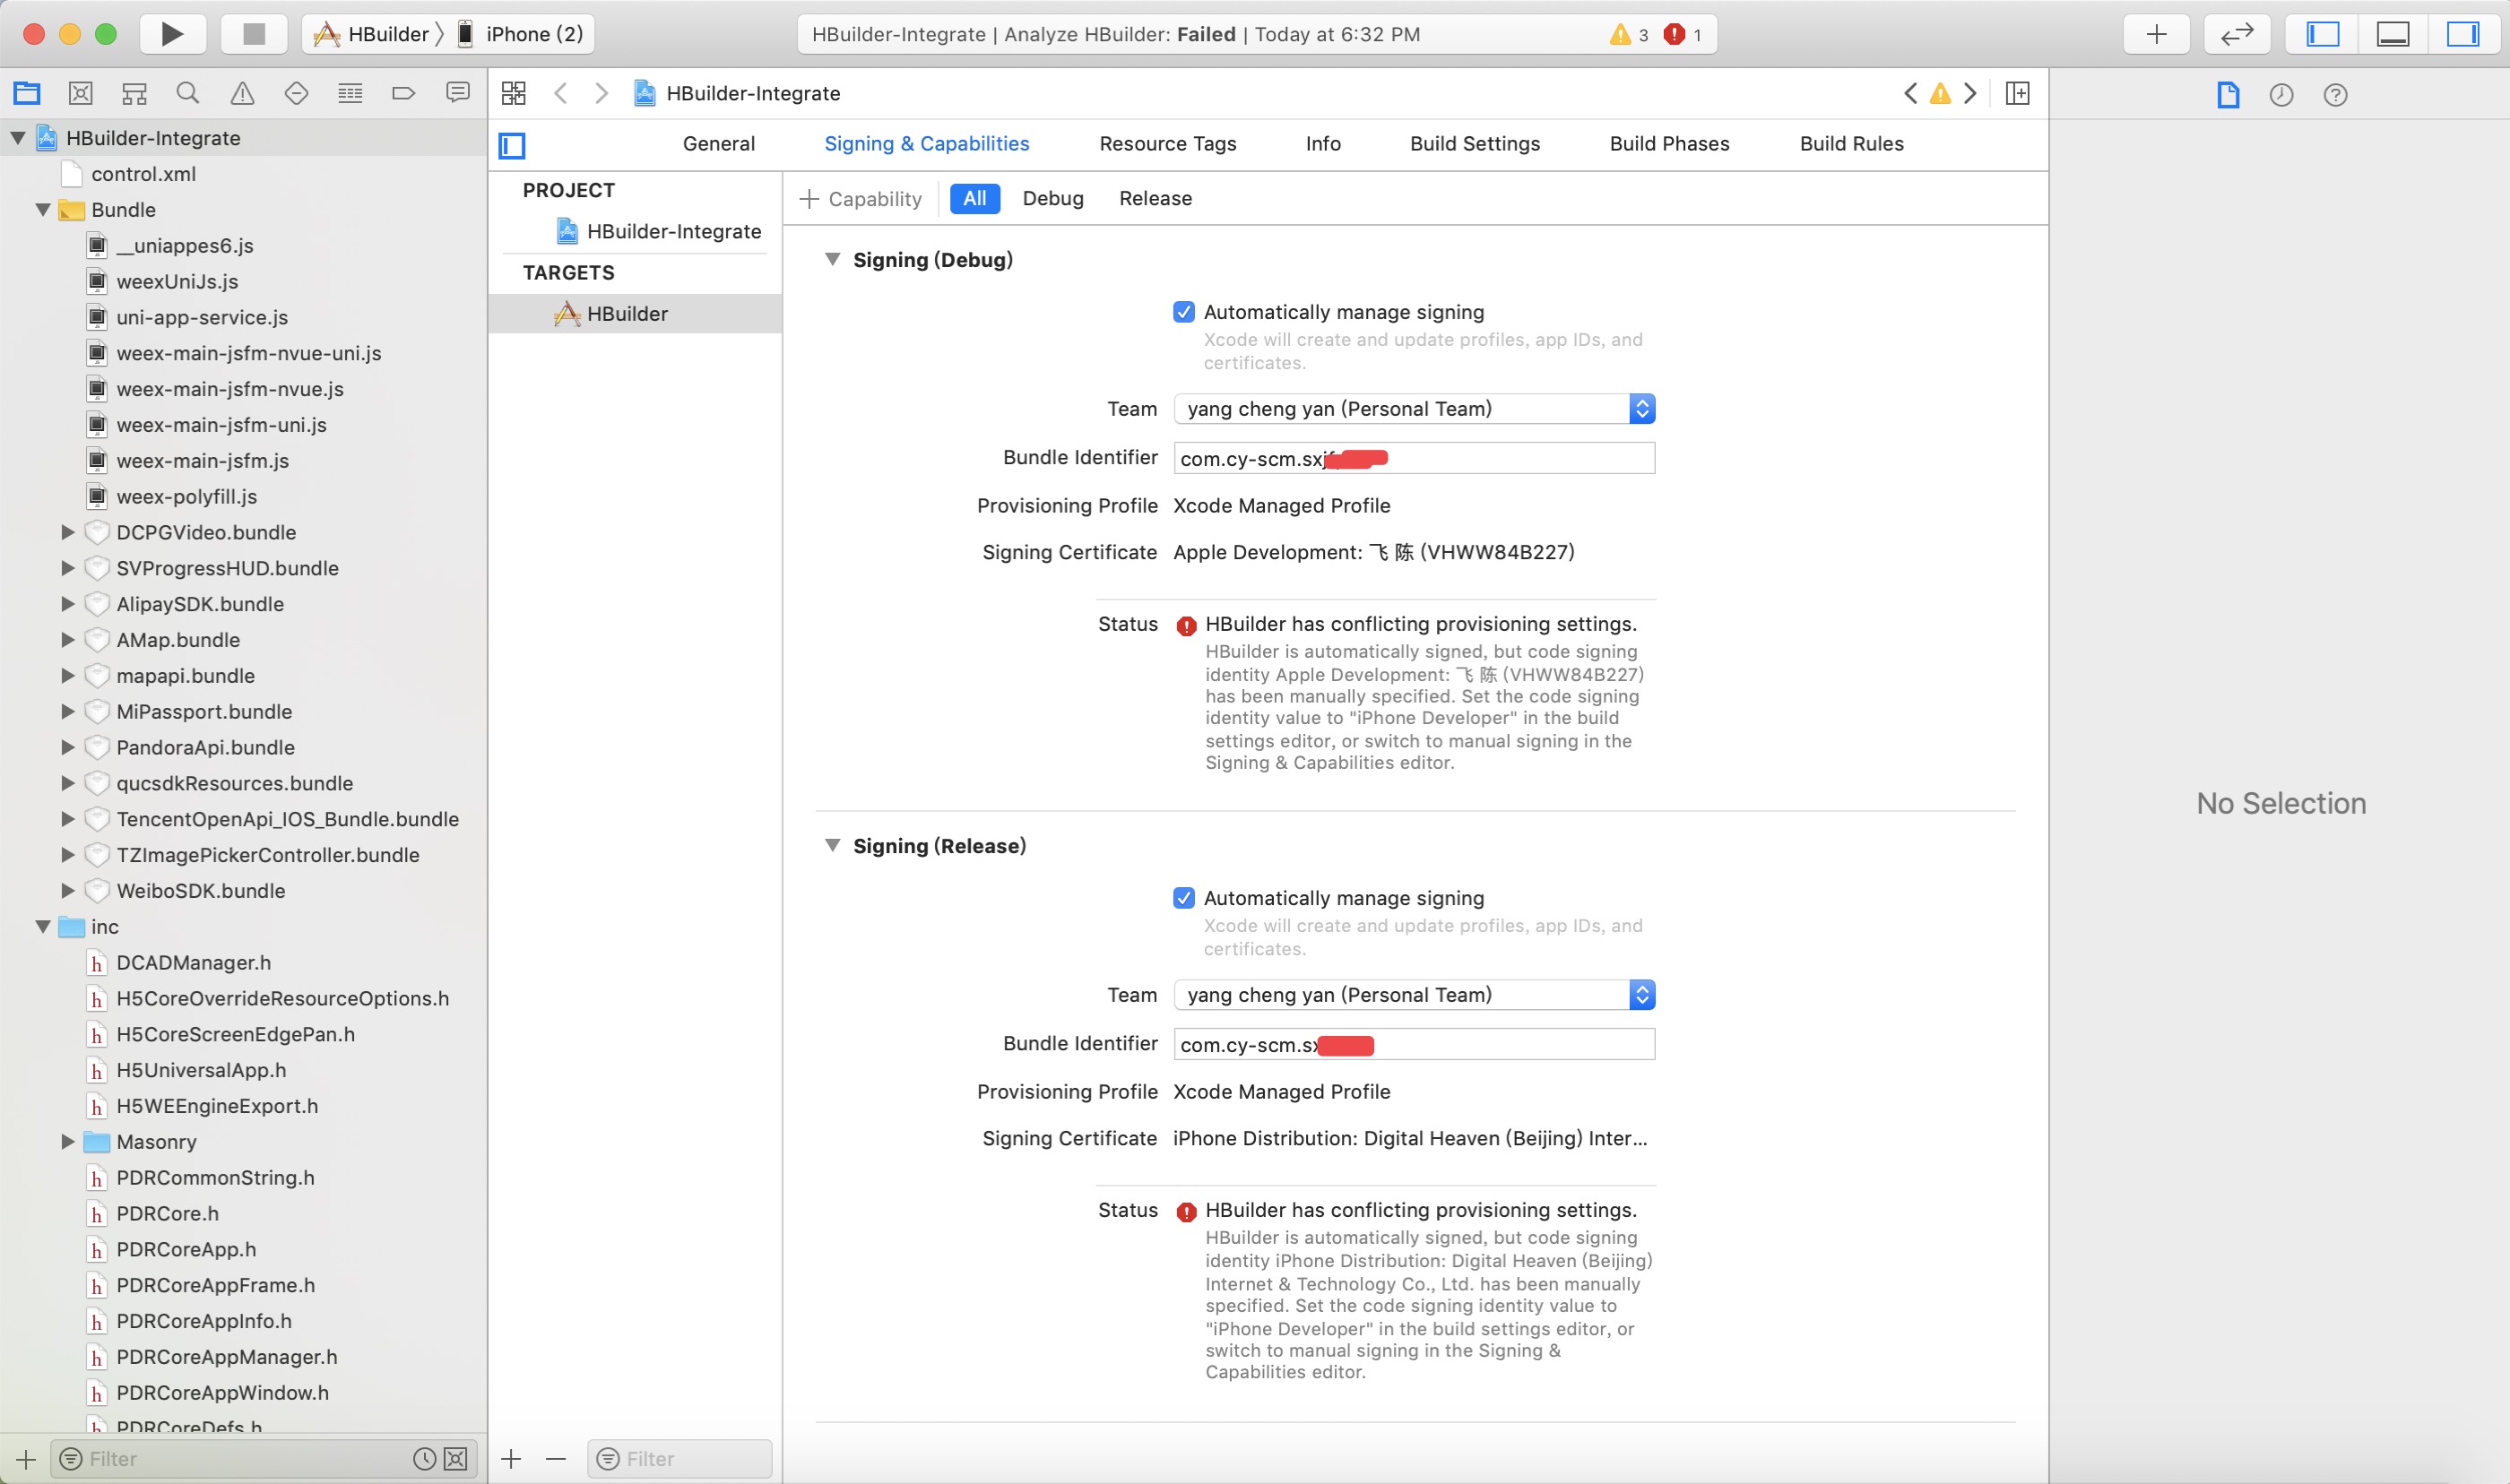Open the Find navigator magnifier icon
2510x1484 pixels.
click(x=187, y=93)
